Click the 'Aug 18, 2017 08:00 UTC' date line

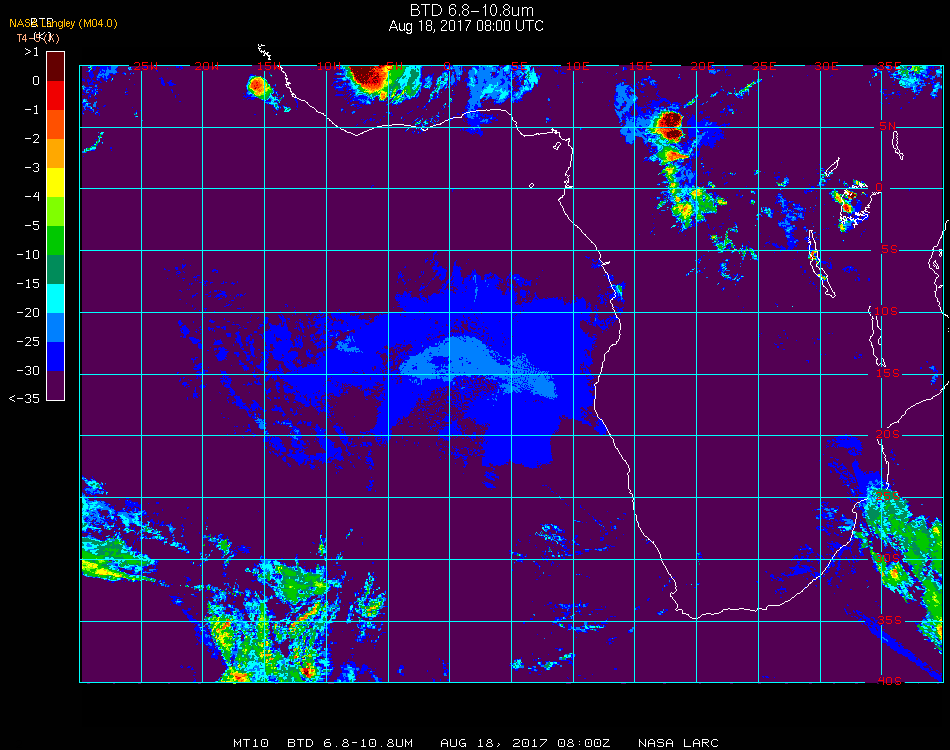click(466, 26)
